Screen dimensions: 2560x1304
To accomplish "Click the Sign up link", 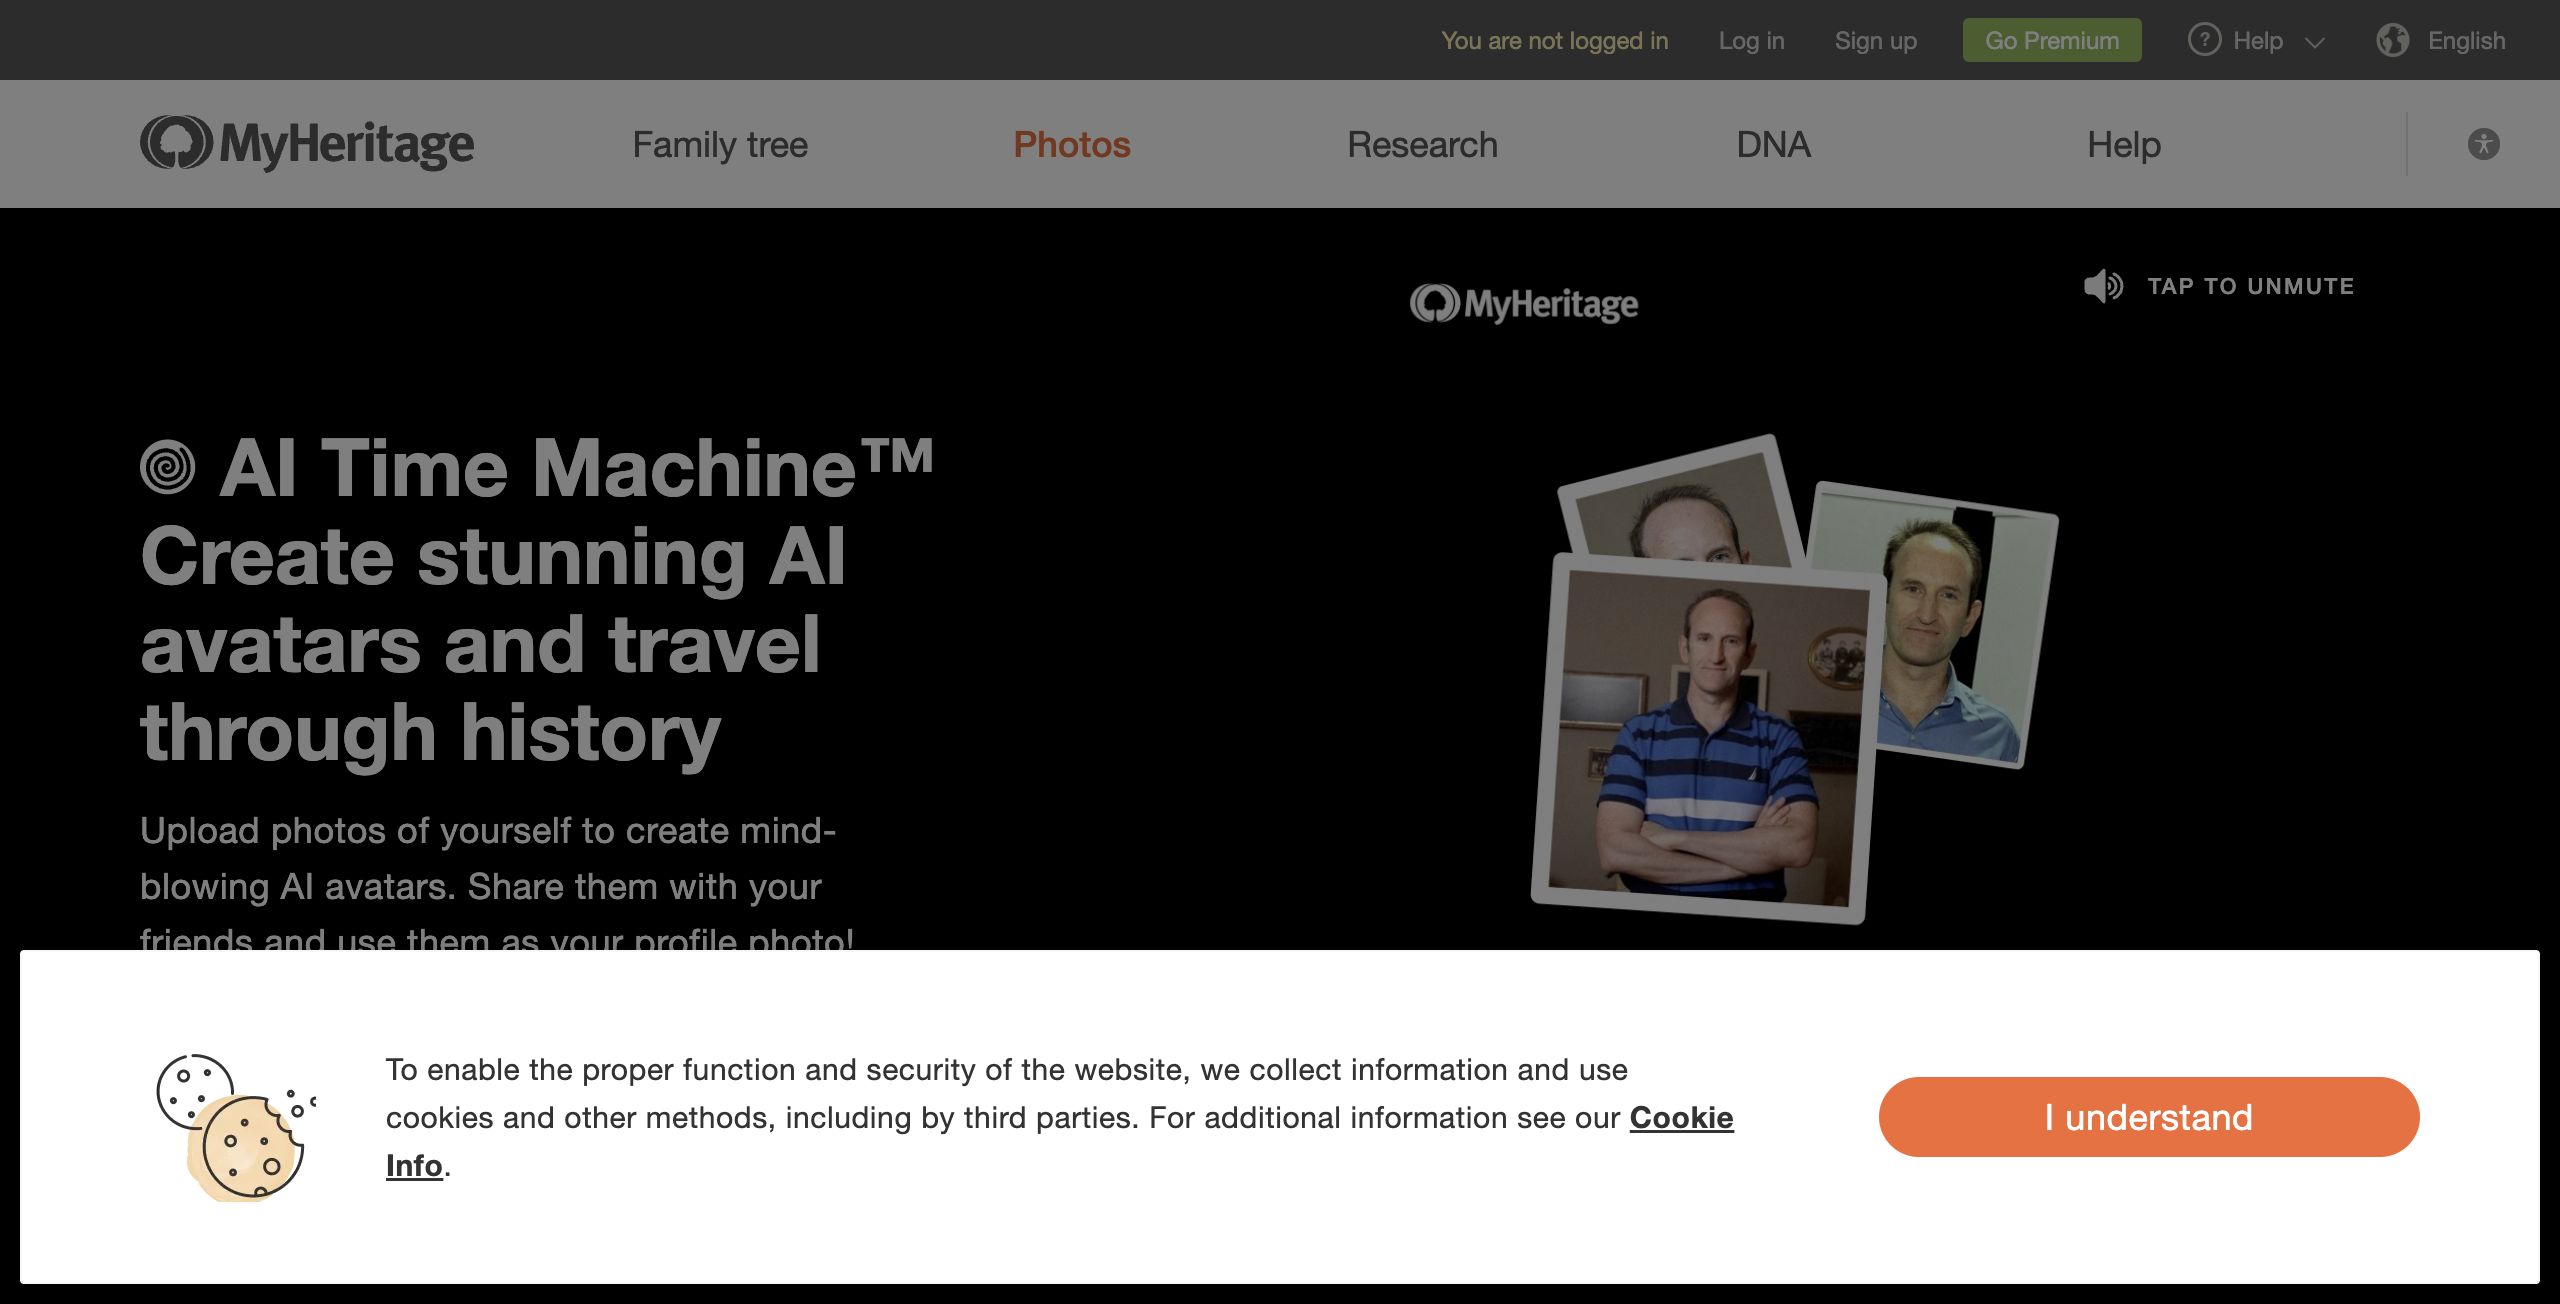I will [1875, 41].
